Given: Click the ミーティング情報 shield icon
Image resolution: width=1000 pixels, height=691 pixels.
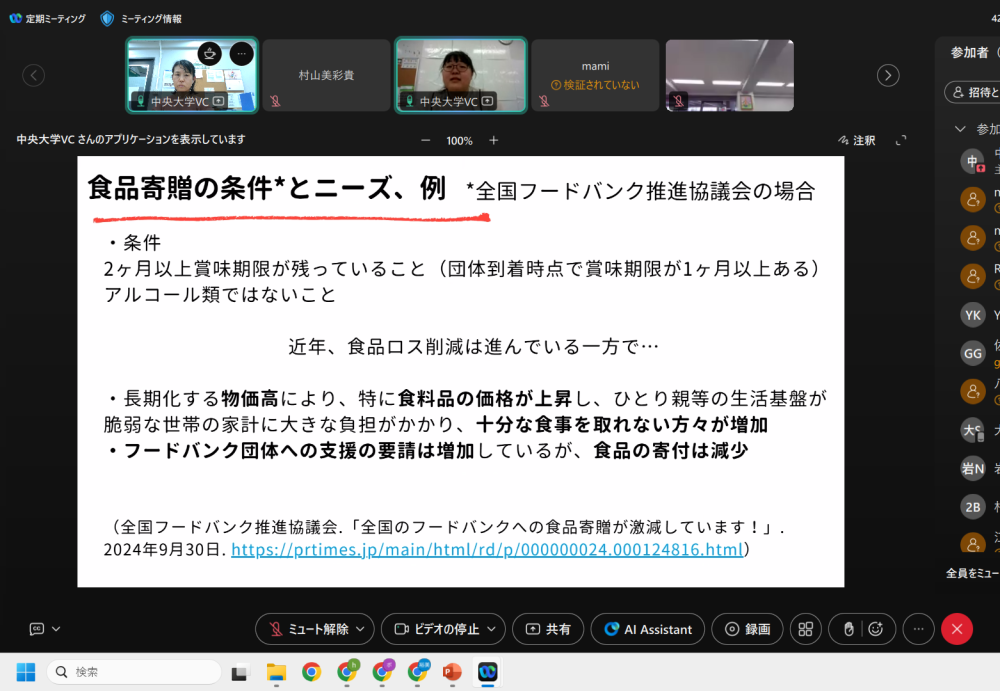Looking at the screenshot, I should 107,18.
